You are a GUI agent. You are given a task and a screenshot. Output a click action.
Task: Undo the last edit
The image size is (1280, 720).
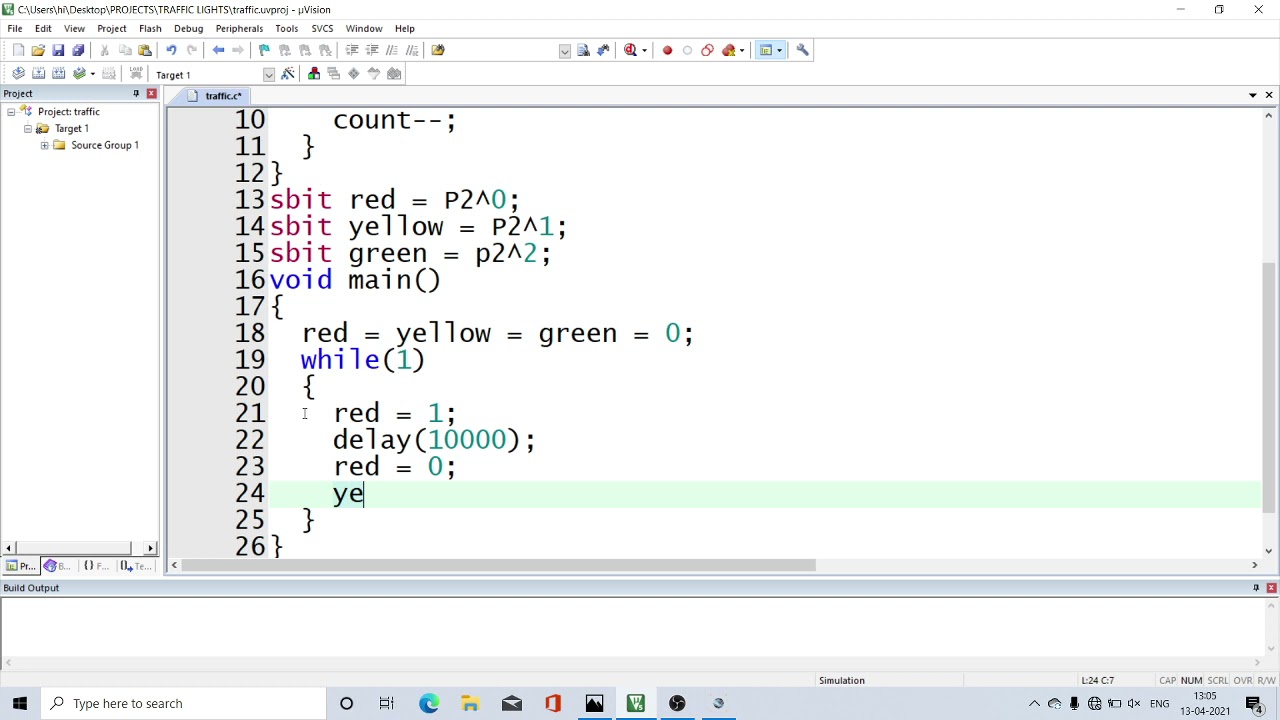[171, 50]
